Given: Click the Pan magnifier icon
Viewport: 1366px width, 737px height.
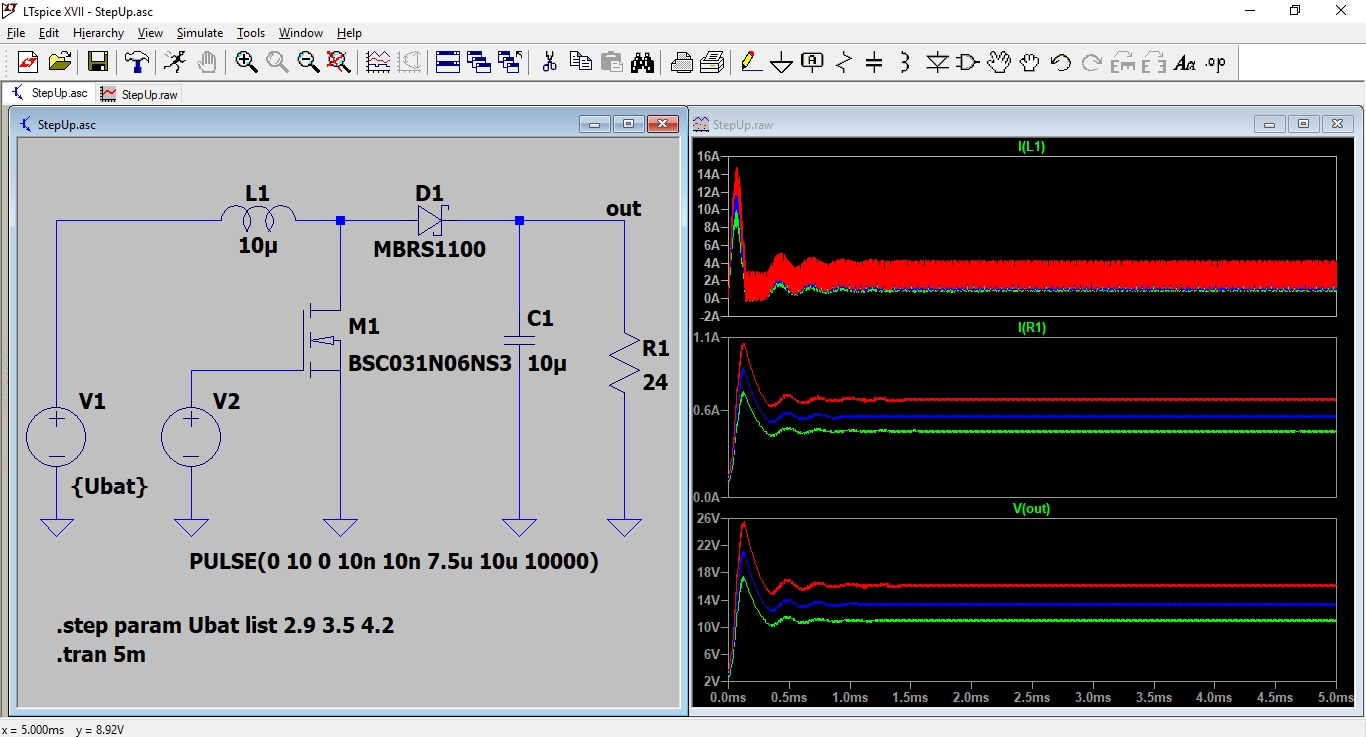Looking at the screenshot, I should (x=277, y=62).
